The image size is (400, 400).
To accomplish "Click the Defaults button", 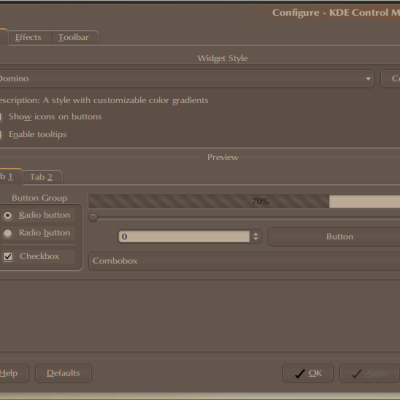I will (x=63, y=373).
